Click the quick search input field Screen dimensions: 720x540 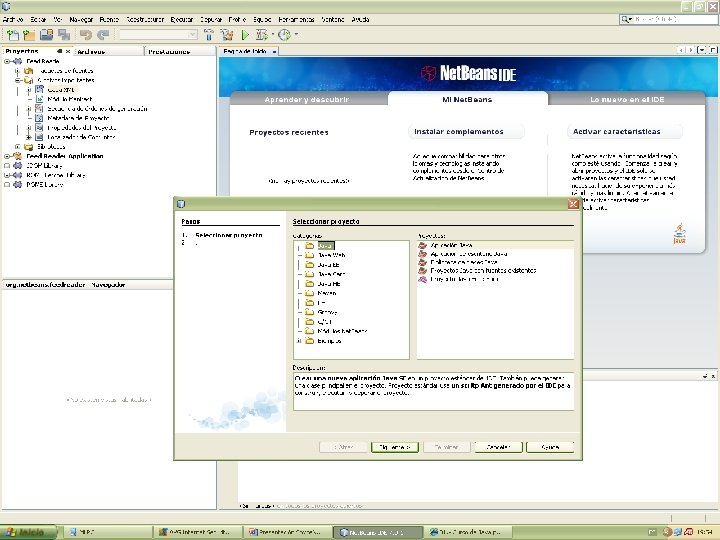(x=673, y=19)
